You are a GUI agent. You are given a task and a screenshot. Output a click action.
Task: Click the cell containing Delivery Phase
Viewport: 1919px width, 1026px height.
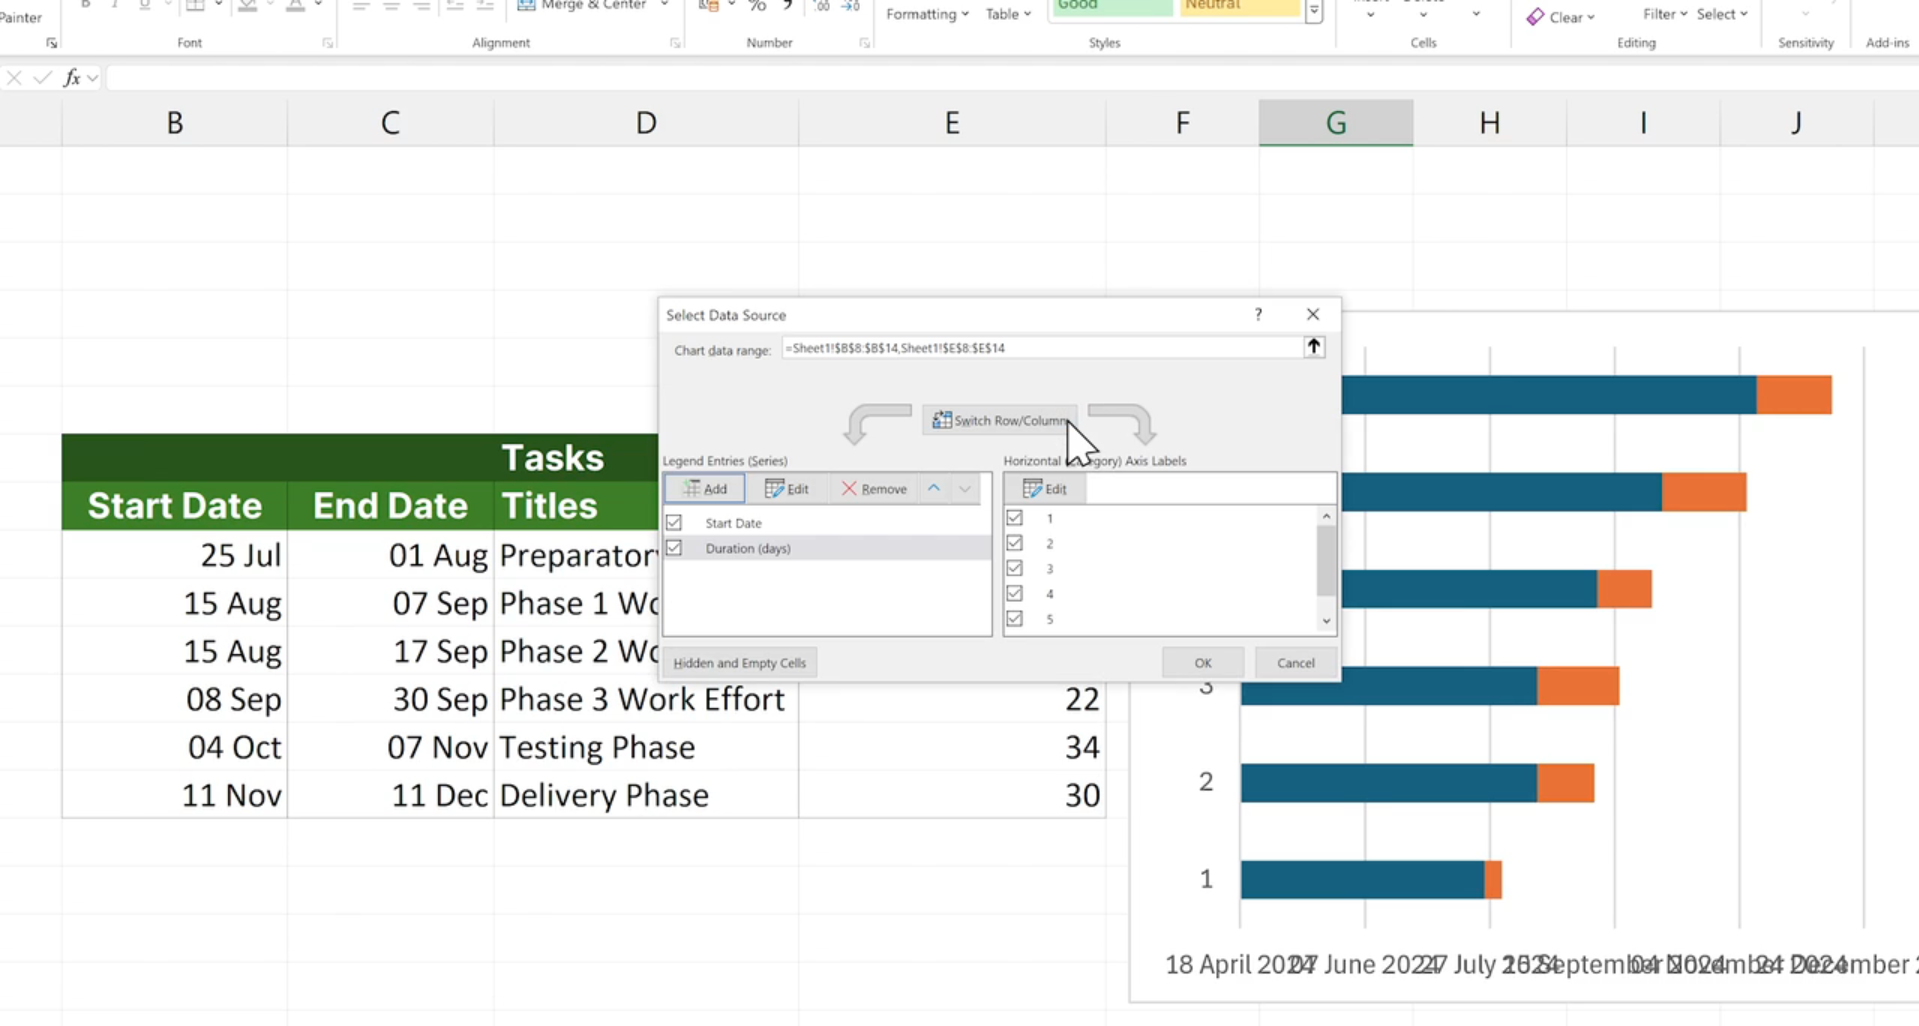(646, 795)
